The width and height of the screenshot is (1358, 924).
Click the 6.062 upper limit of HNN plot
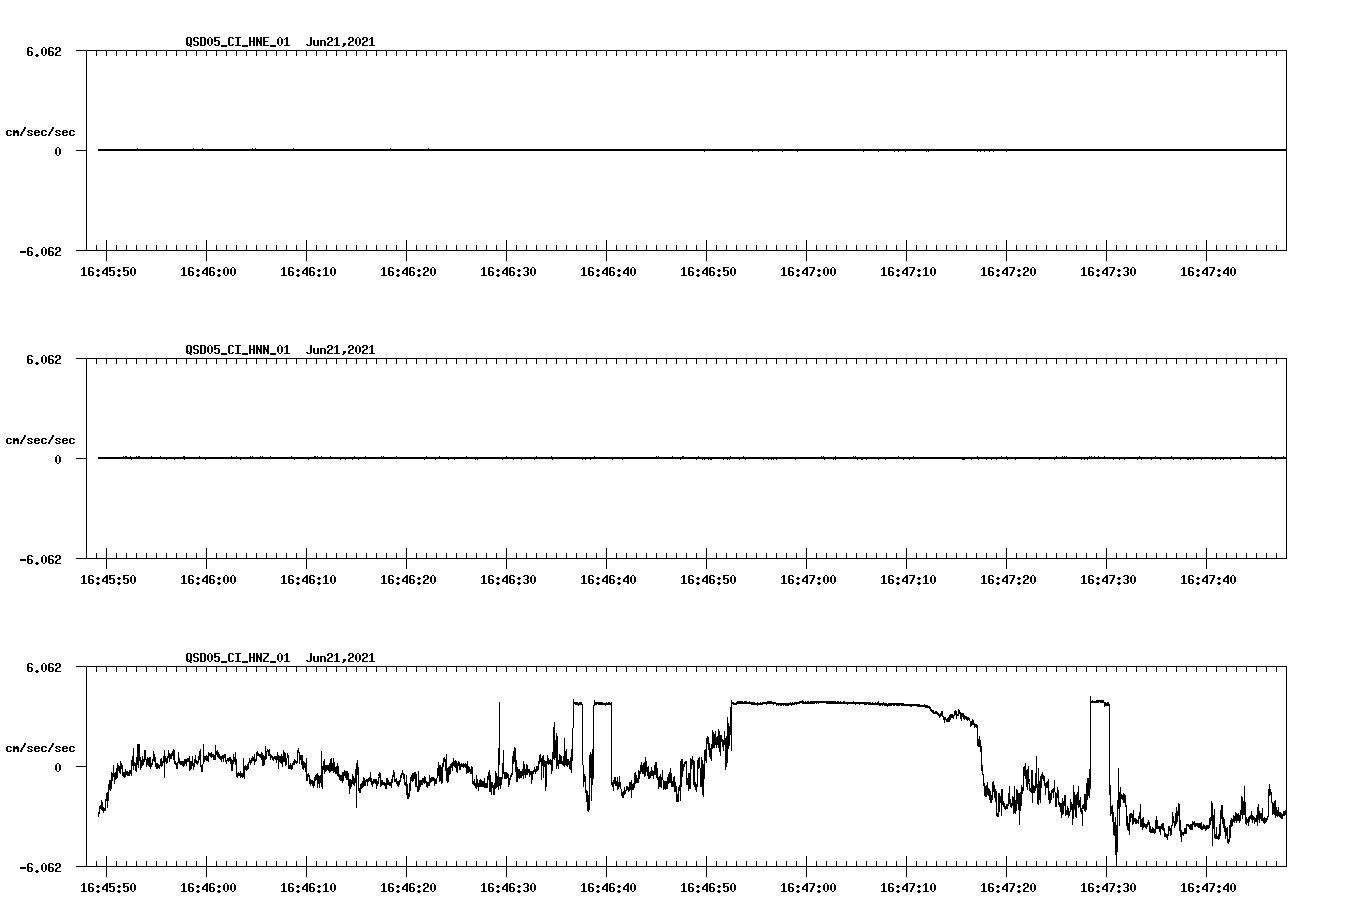(44, 359)
